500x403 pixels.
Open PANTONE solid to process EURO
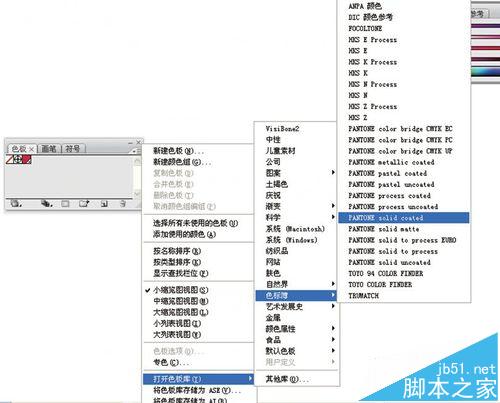click(402, 240)
